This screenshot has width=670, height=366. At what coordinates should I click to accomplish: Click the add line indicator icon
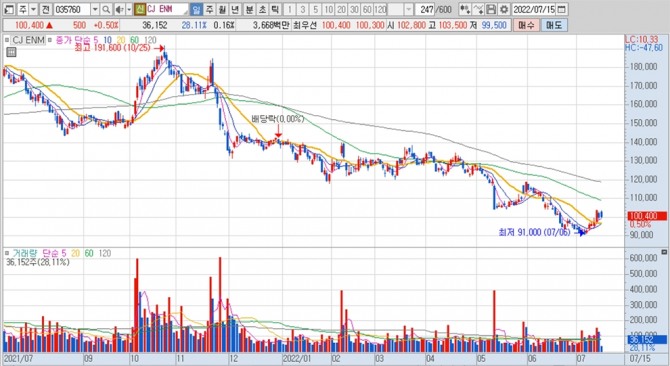479,9
